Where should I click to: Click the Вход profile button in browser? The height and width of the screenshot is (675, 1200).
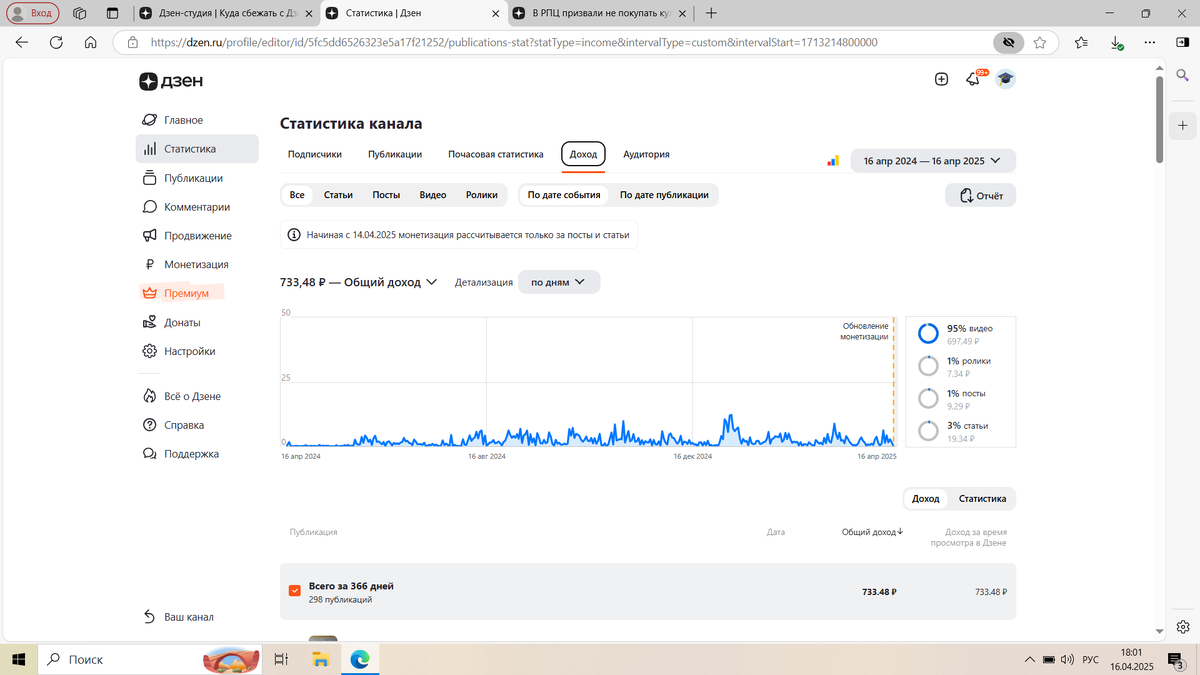33,13
